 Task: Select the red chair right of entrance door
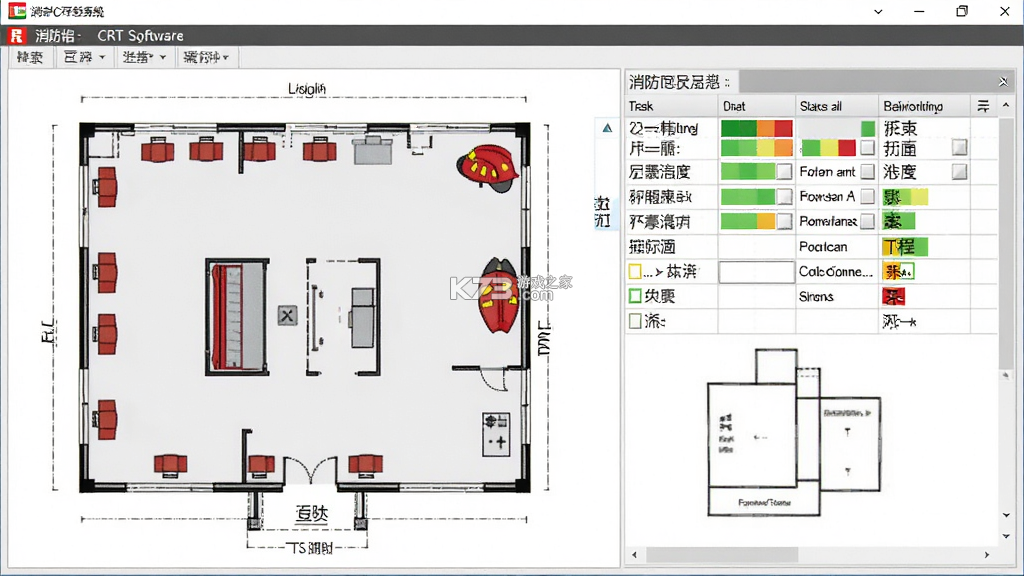pyautogui.click(x=366, y=464)
